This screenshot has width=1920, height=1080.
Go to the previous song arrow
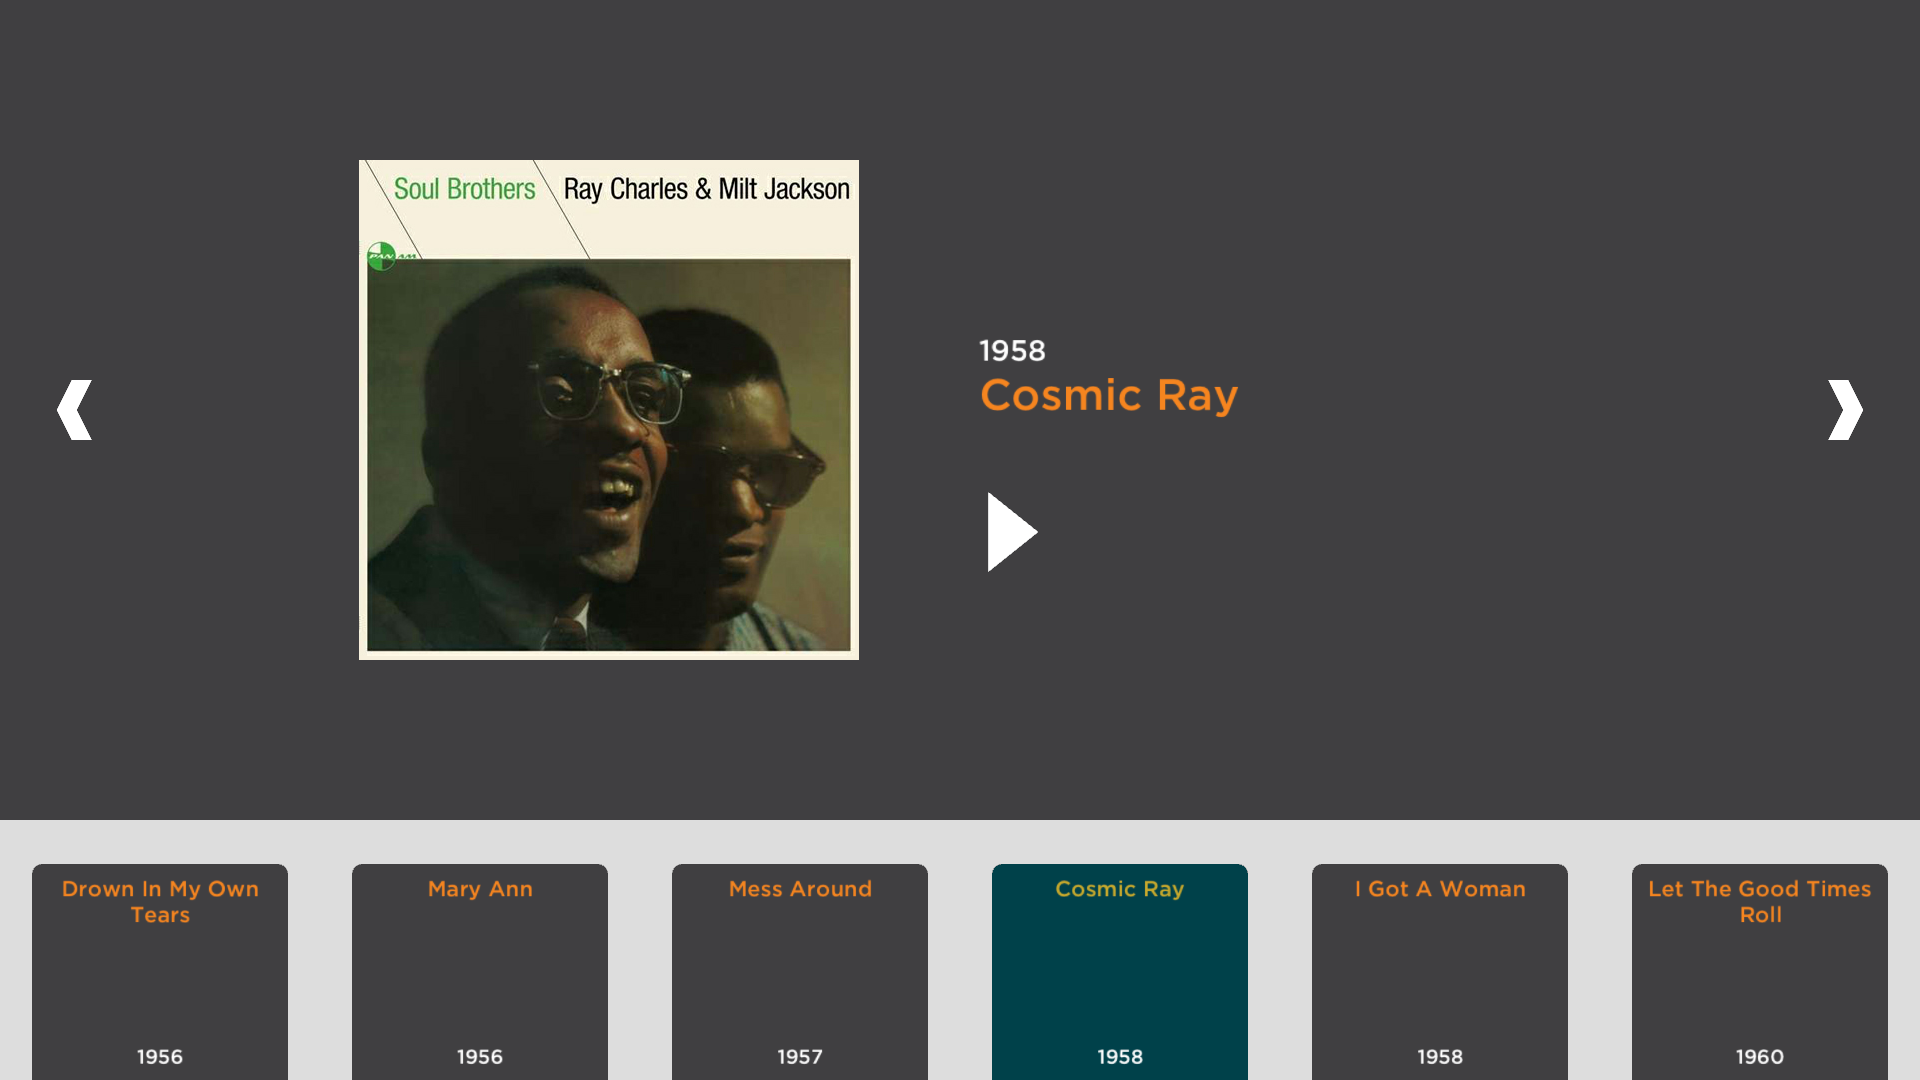pyautogui.click(x=75, y=410)
